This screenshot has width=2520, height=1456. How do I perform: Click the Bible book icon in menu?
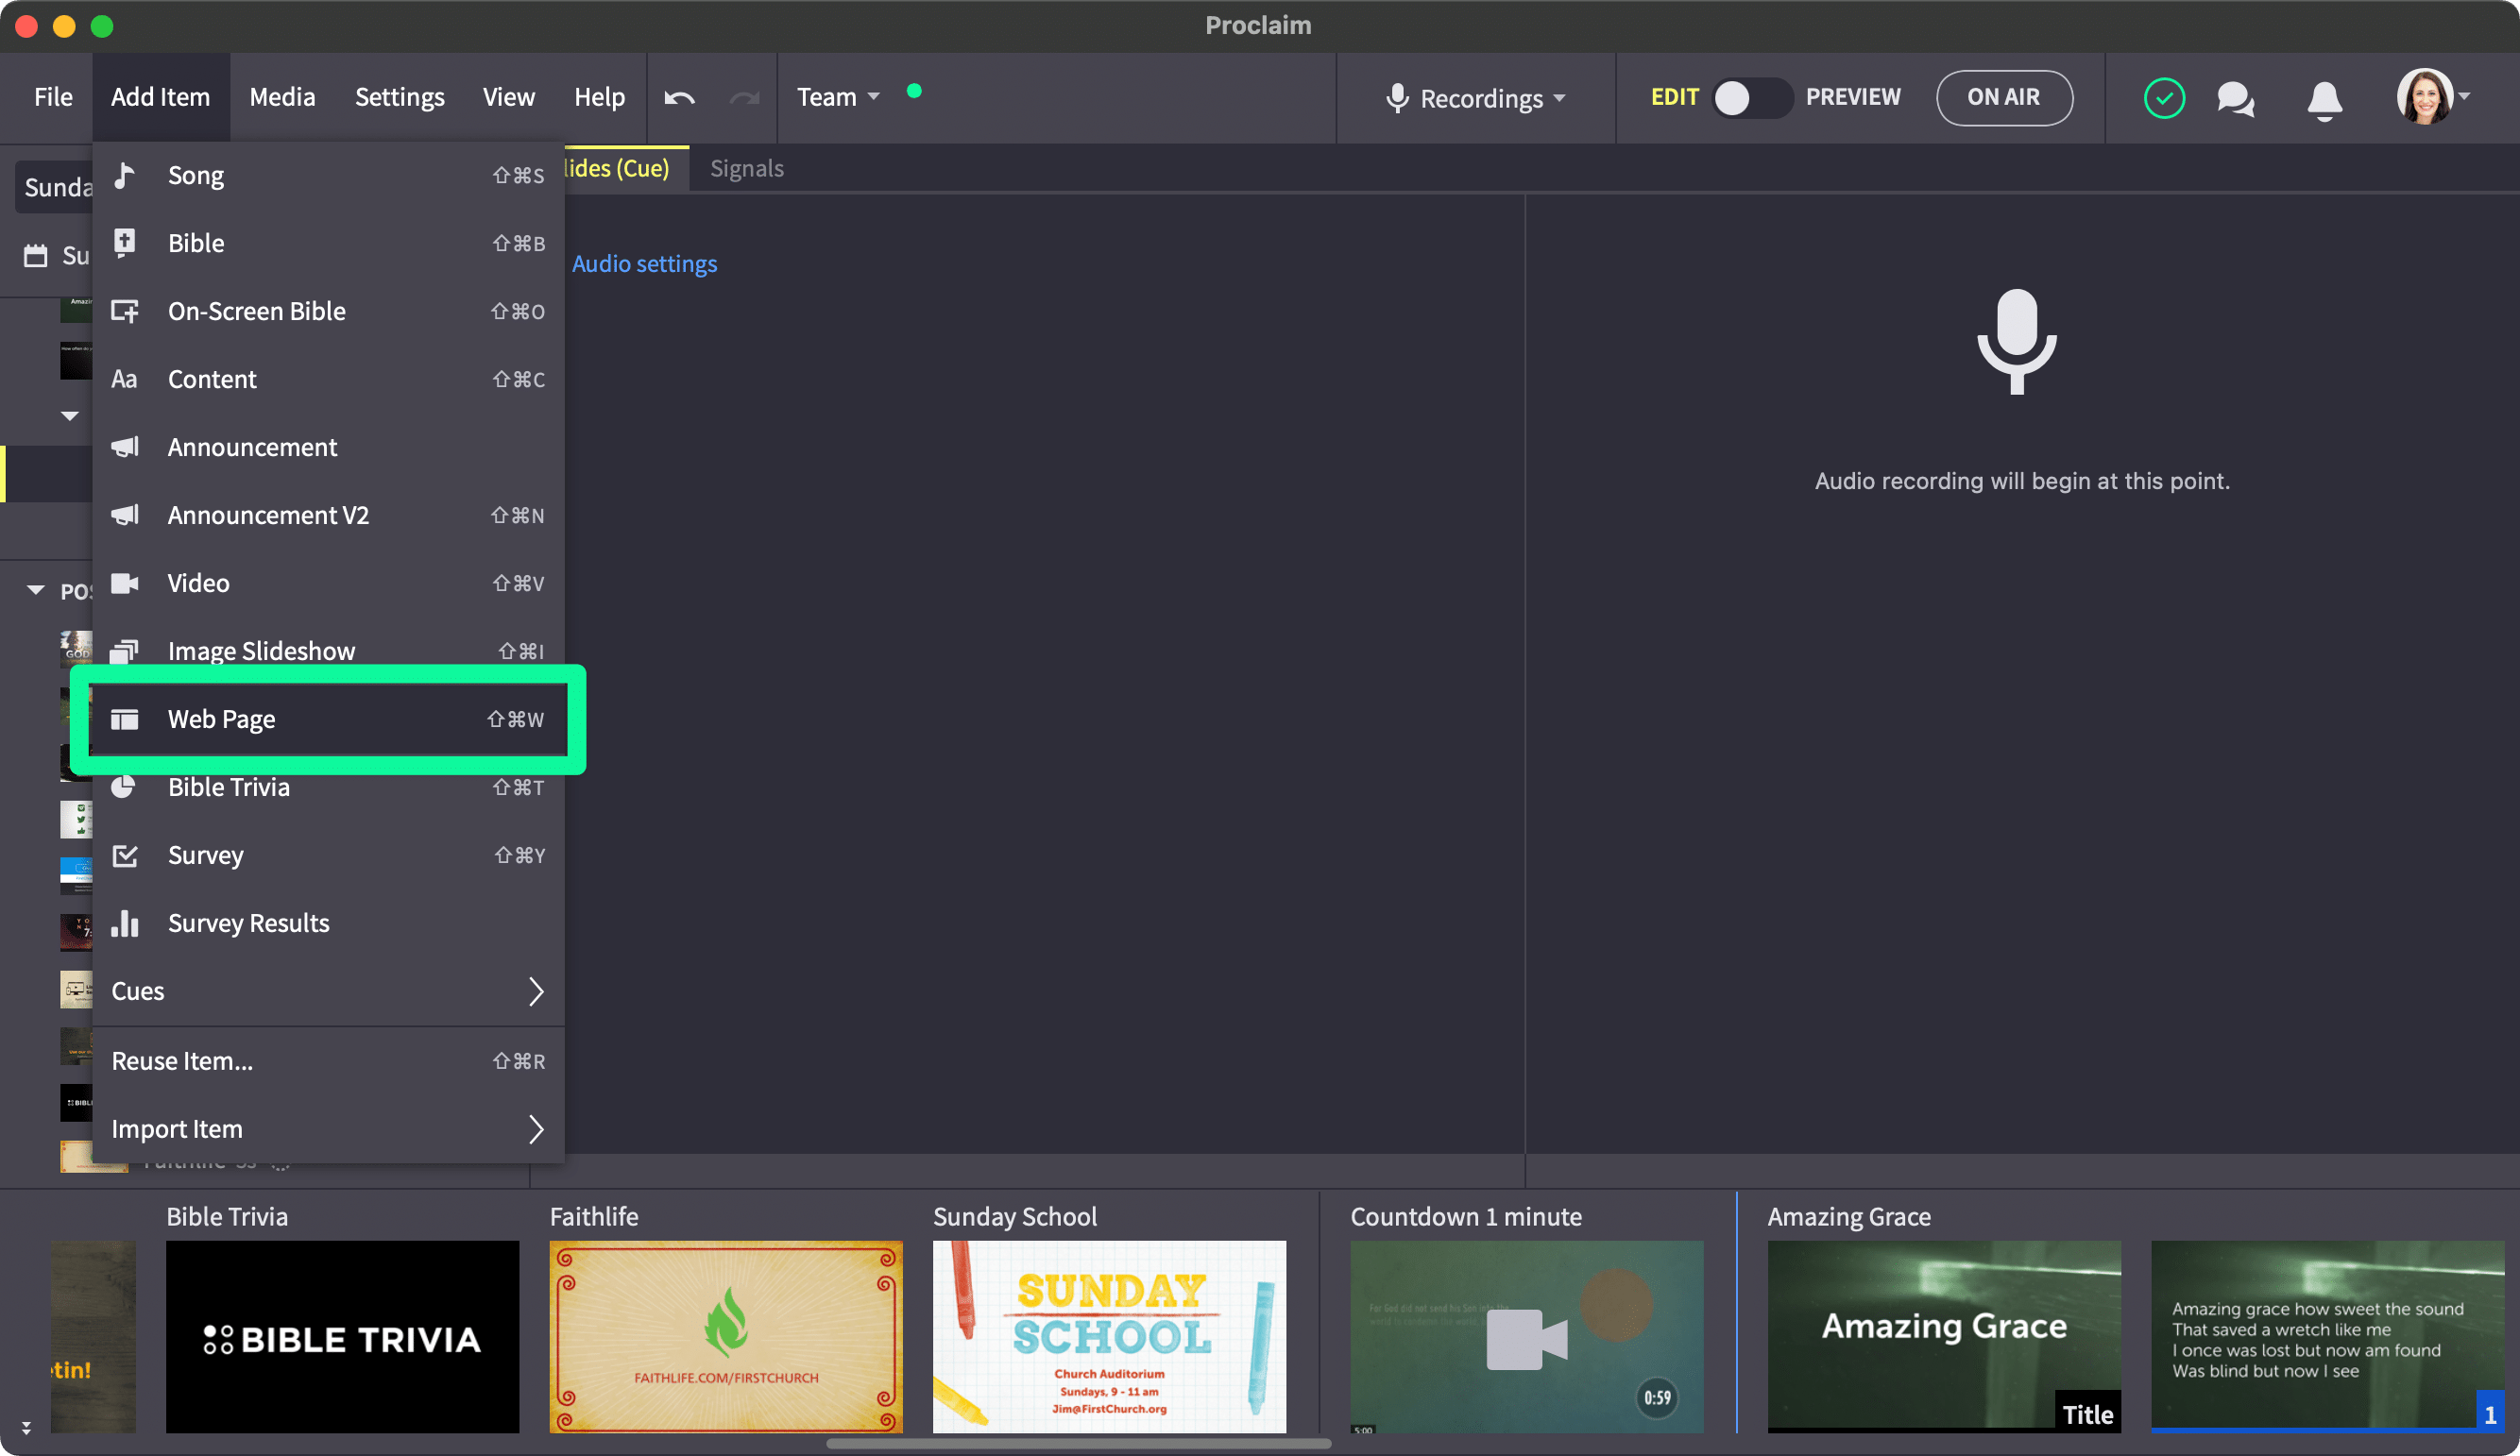point(124,243)
